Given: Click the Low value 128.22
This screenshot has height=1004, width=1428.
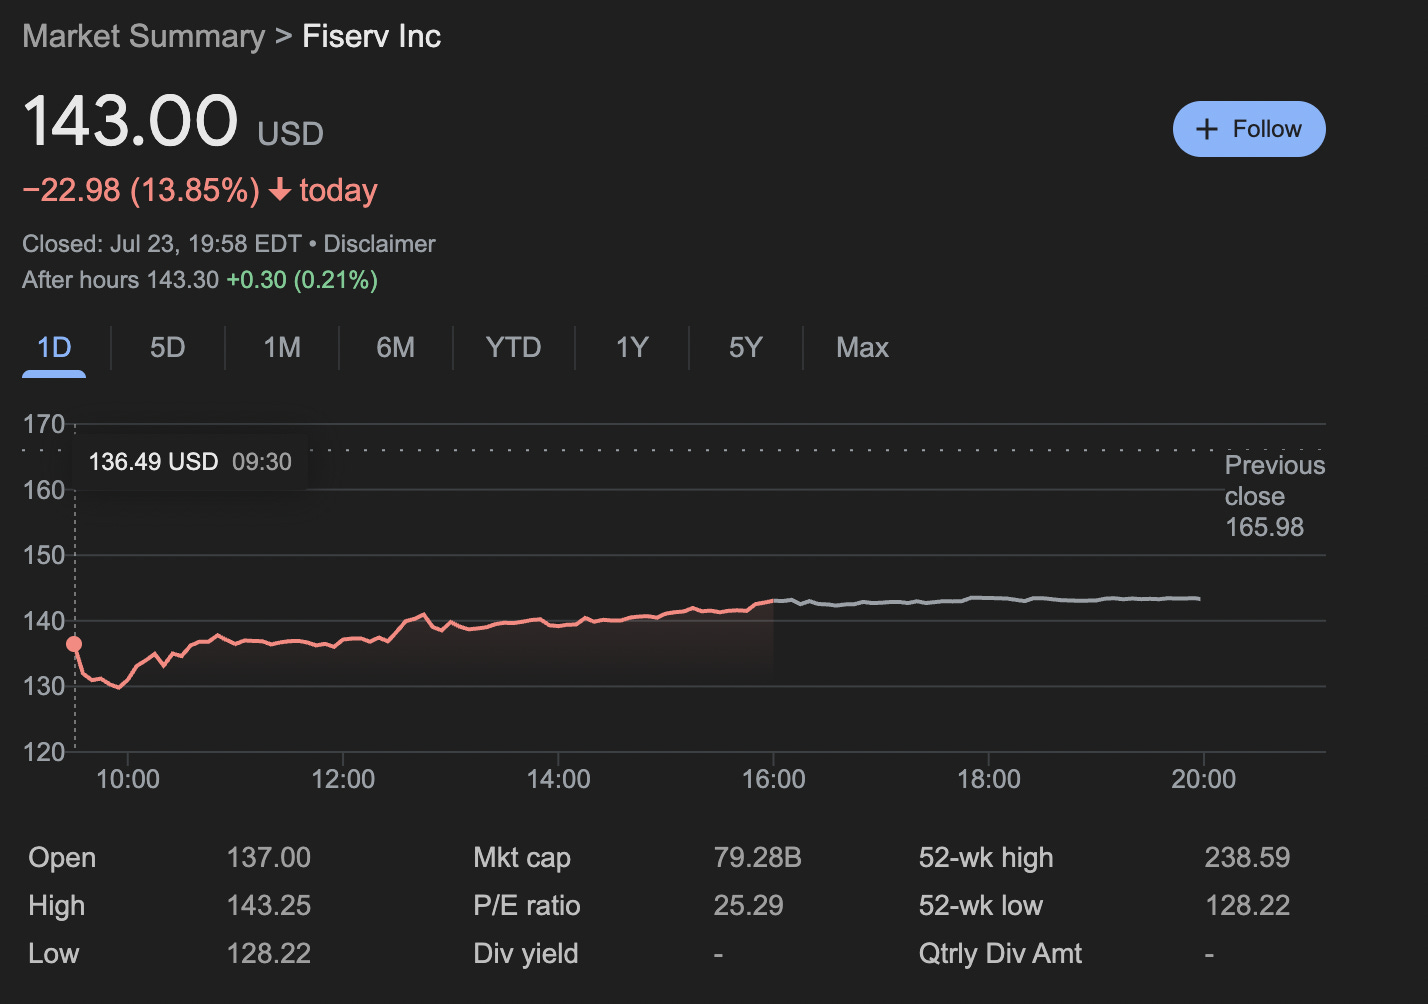Looking at the screenshot, I should [268, 954].
